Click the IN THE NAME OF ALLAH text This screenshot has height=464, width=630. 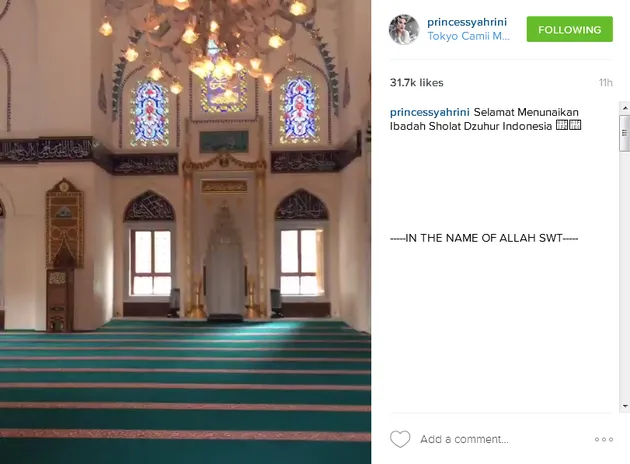(484, 238)
